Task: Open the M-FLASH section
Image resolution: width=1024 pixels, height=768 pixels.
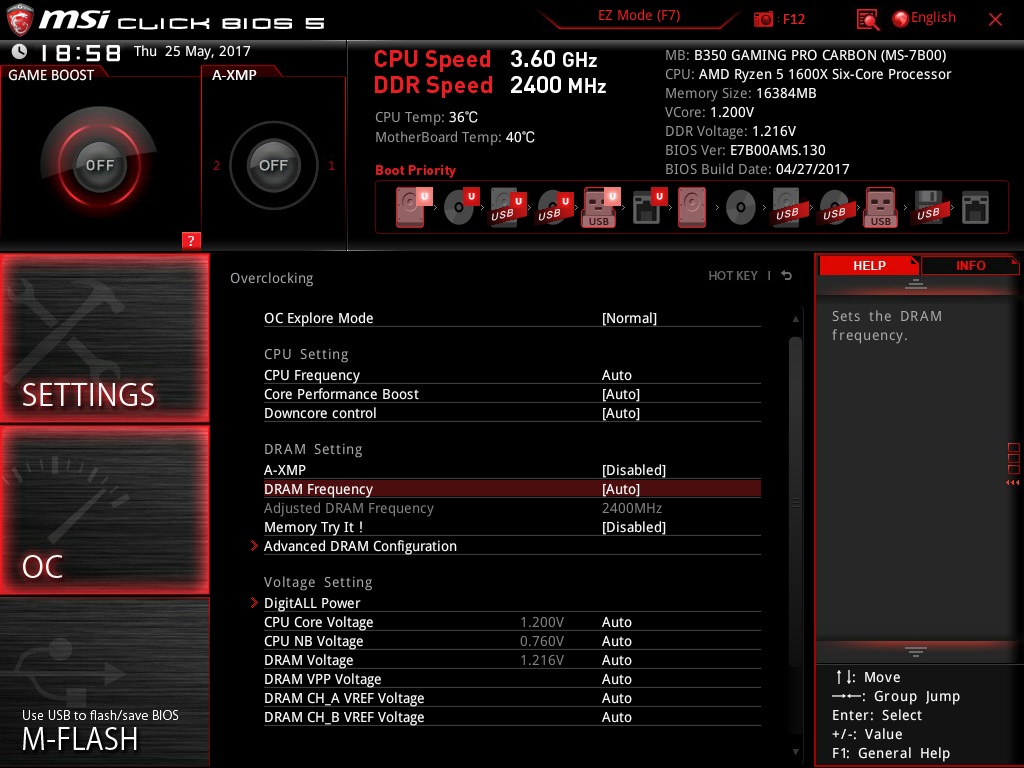Action: tap(104, 682)
